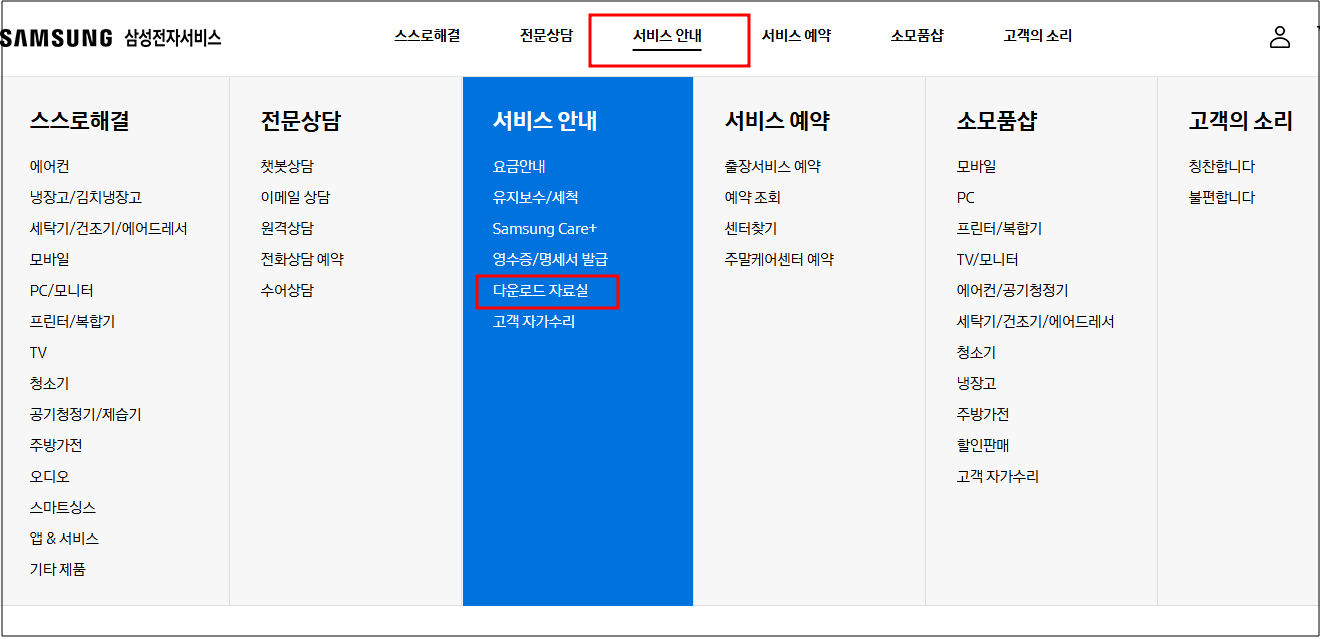The width and height of the screenshot is (1320, 639).
Task: Open 주방가전 in the 소모품샵 column
Action: pos(983,415)
